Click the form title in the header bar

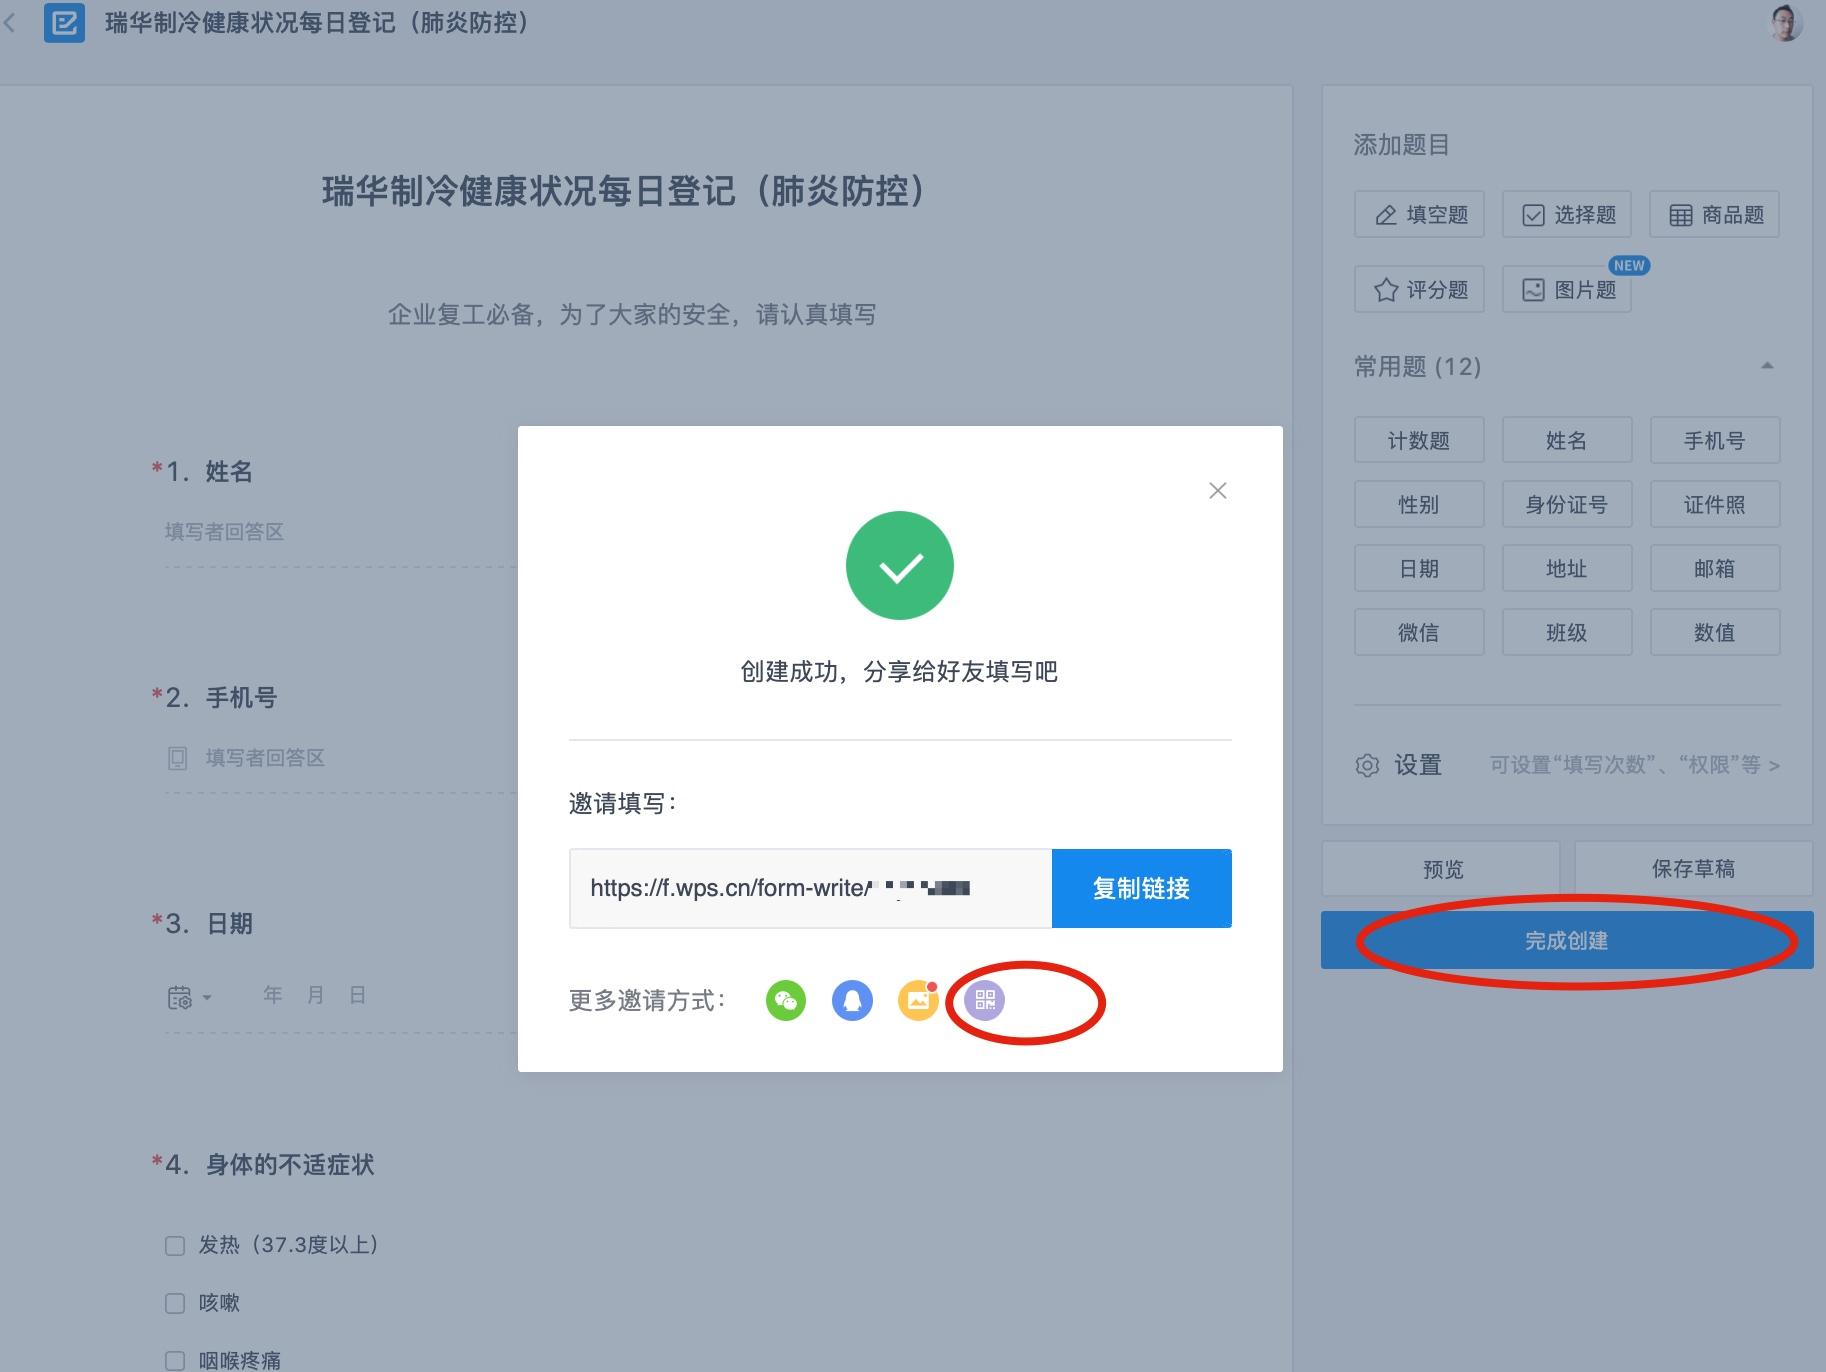pos(317,22)
